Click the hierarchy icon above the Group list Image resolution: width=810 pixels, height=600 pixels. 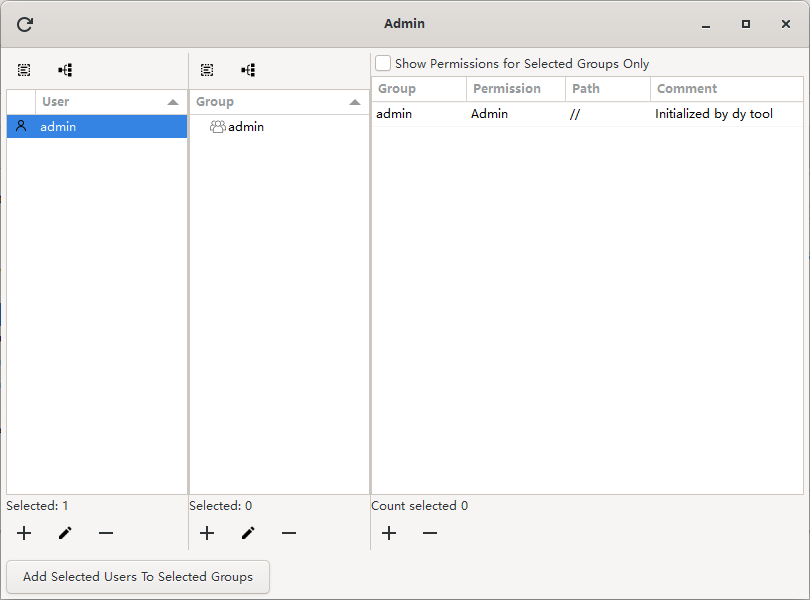pyautogui.click(x=248, y=70)
